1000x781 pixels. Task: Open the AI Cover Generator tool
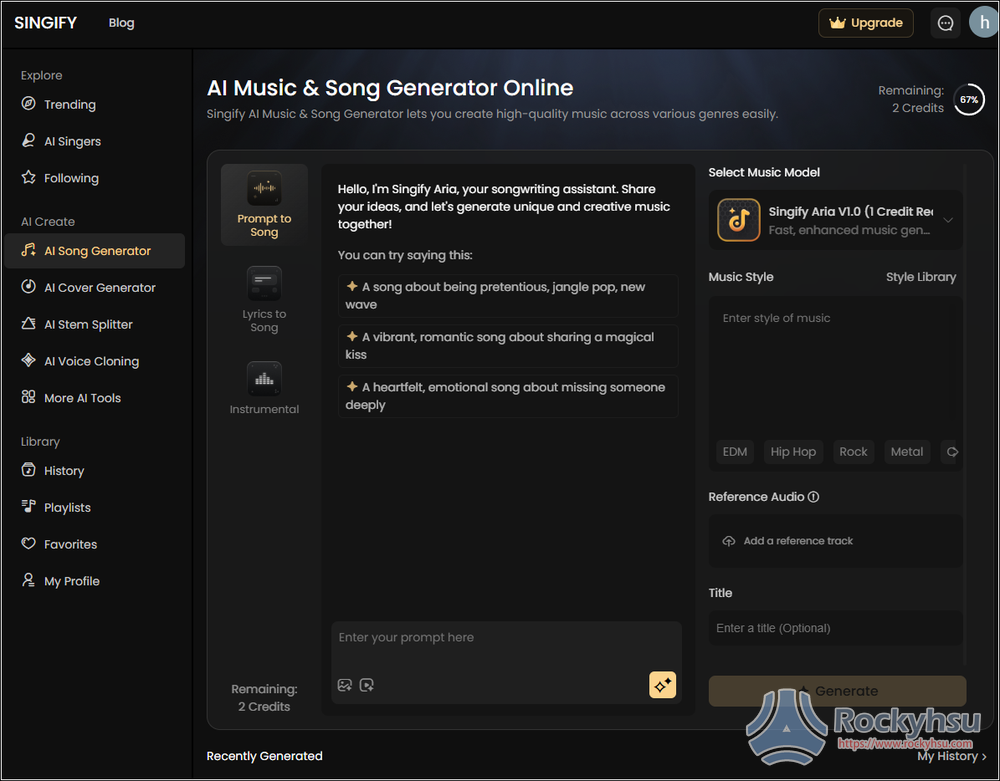point(88,288)
